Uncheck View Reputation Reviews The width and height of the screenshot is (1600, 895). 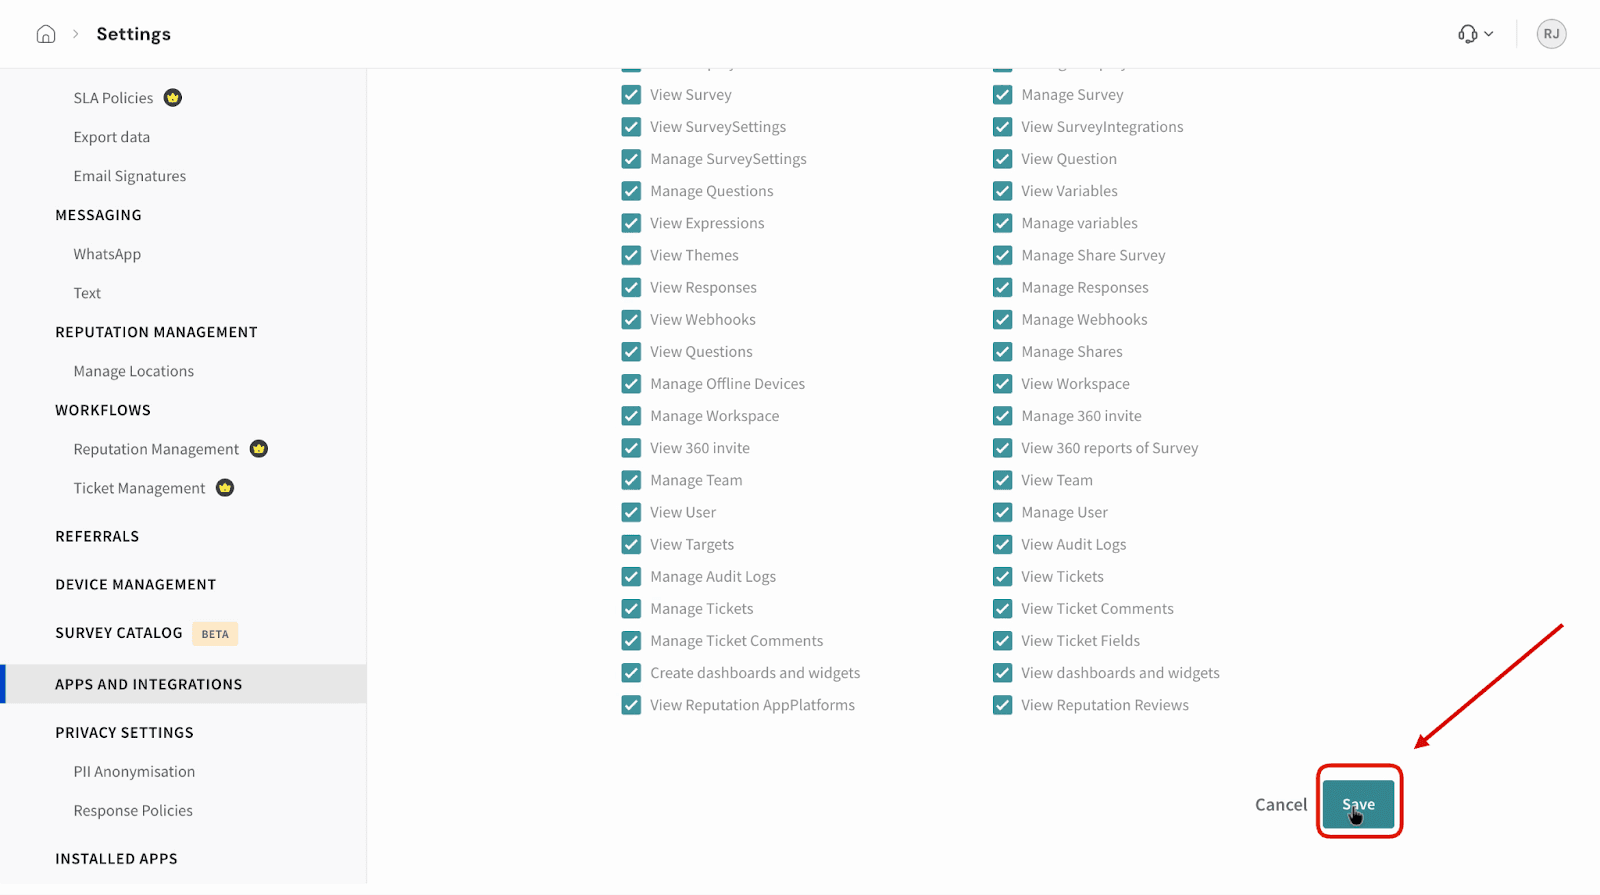point(1002,705)
